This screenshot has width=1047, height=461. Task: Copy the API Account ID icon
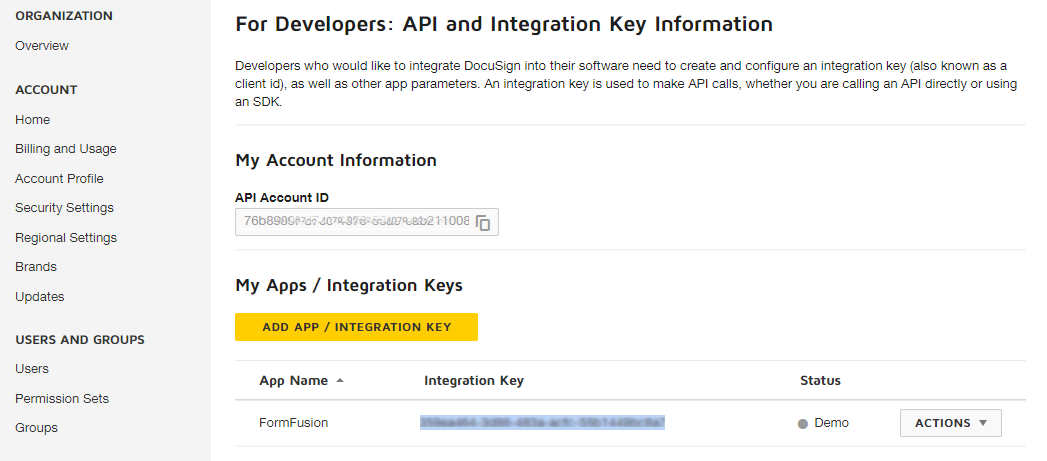click(483, 223)
